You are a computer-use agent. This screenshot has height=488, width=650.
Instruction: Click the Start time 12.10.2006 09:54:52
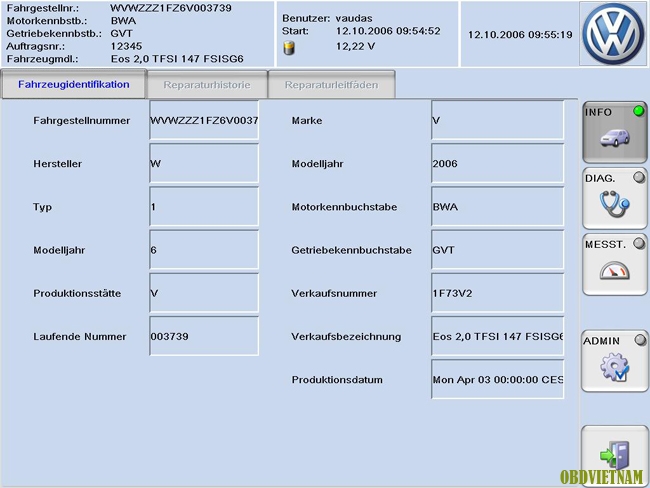coord(388,31)
